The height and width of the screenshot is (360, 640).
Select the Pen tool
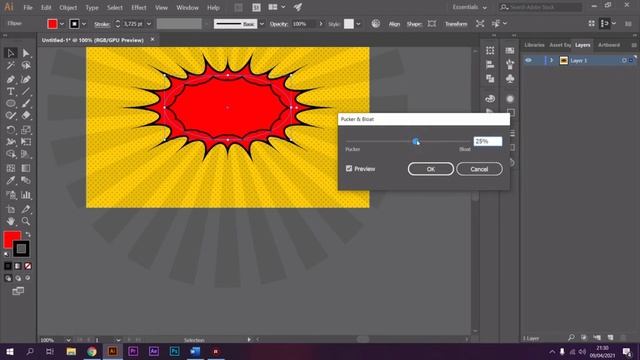coord(11,79)
